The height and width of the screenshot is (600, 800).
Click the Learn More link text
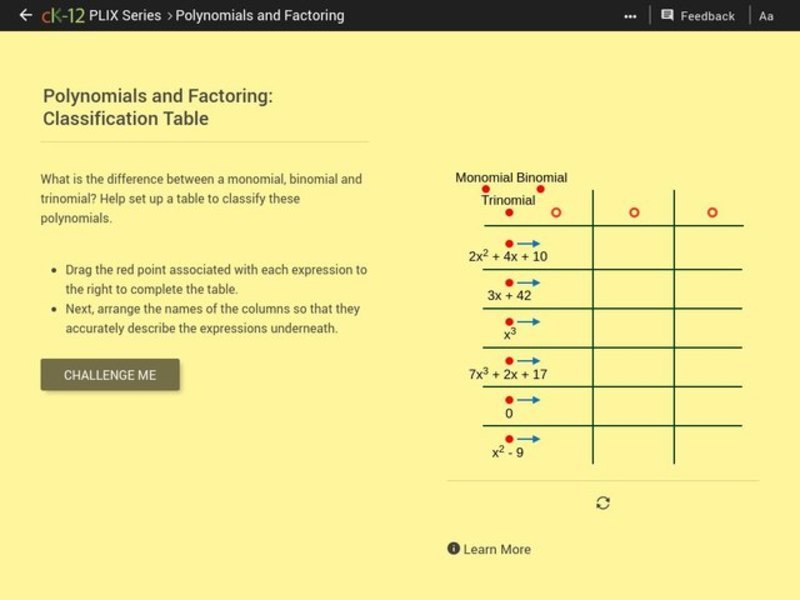point(497,549)
